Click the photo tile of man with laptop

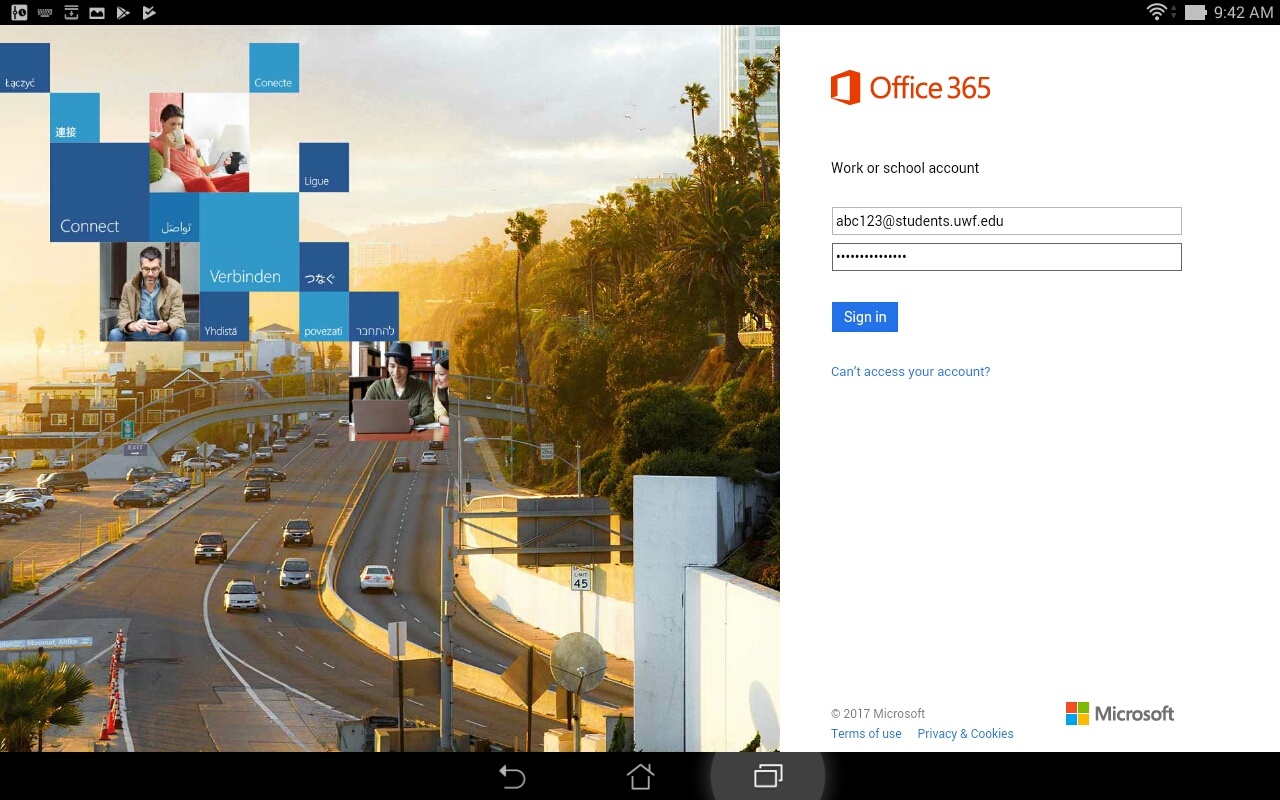pyautogui.click(x=399, y=392)
